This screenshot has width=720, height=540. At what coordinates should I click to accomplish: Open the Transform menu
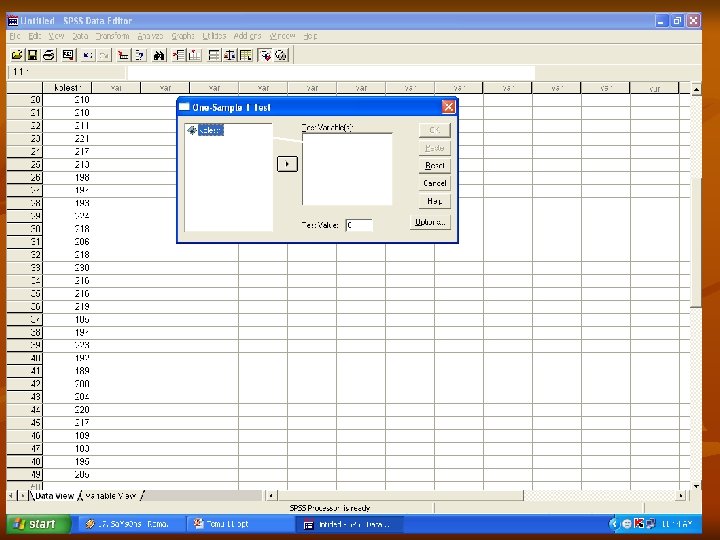(112, 36)
